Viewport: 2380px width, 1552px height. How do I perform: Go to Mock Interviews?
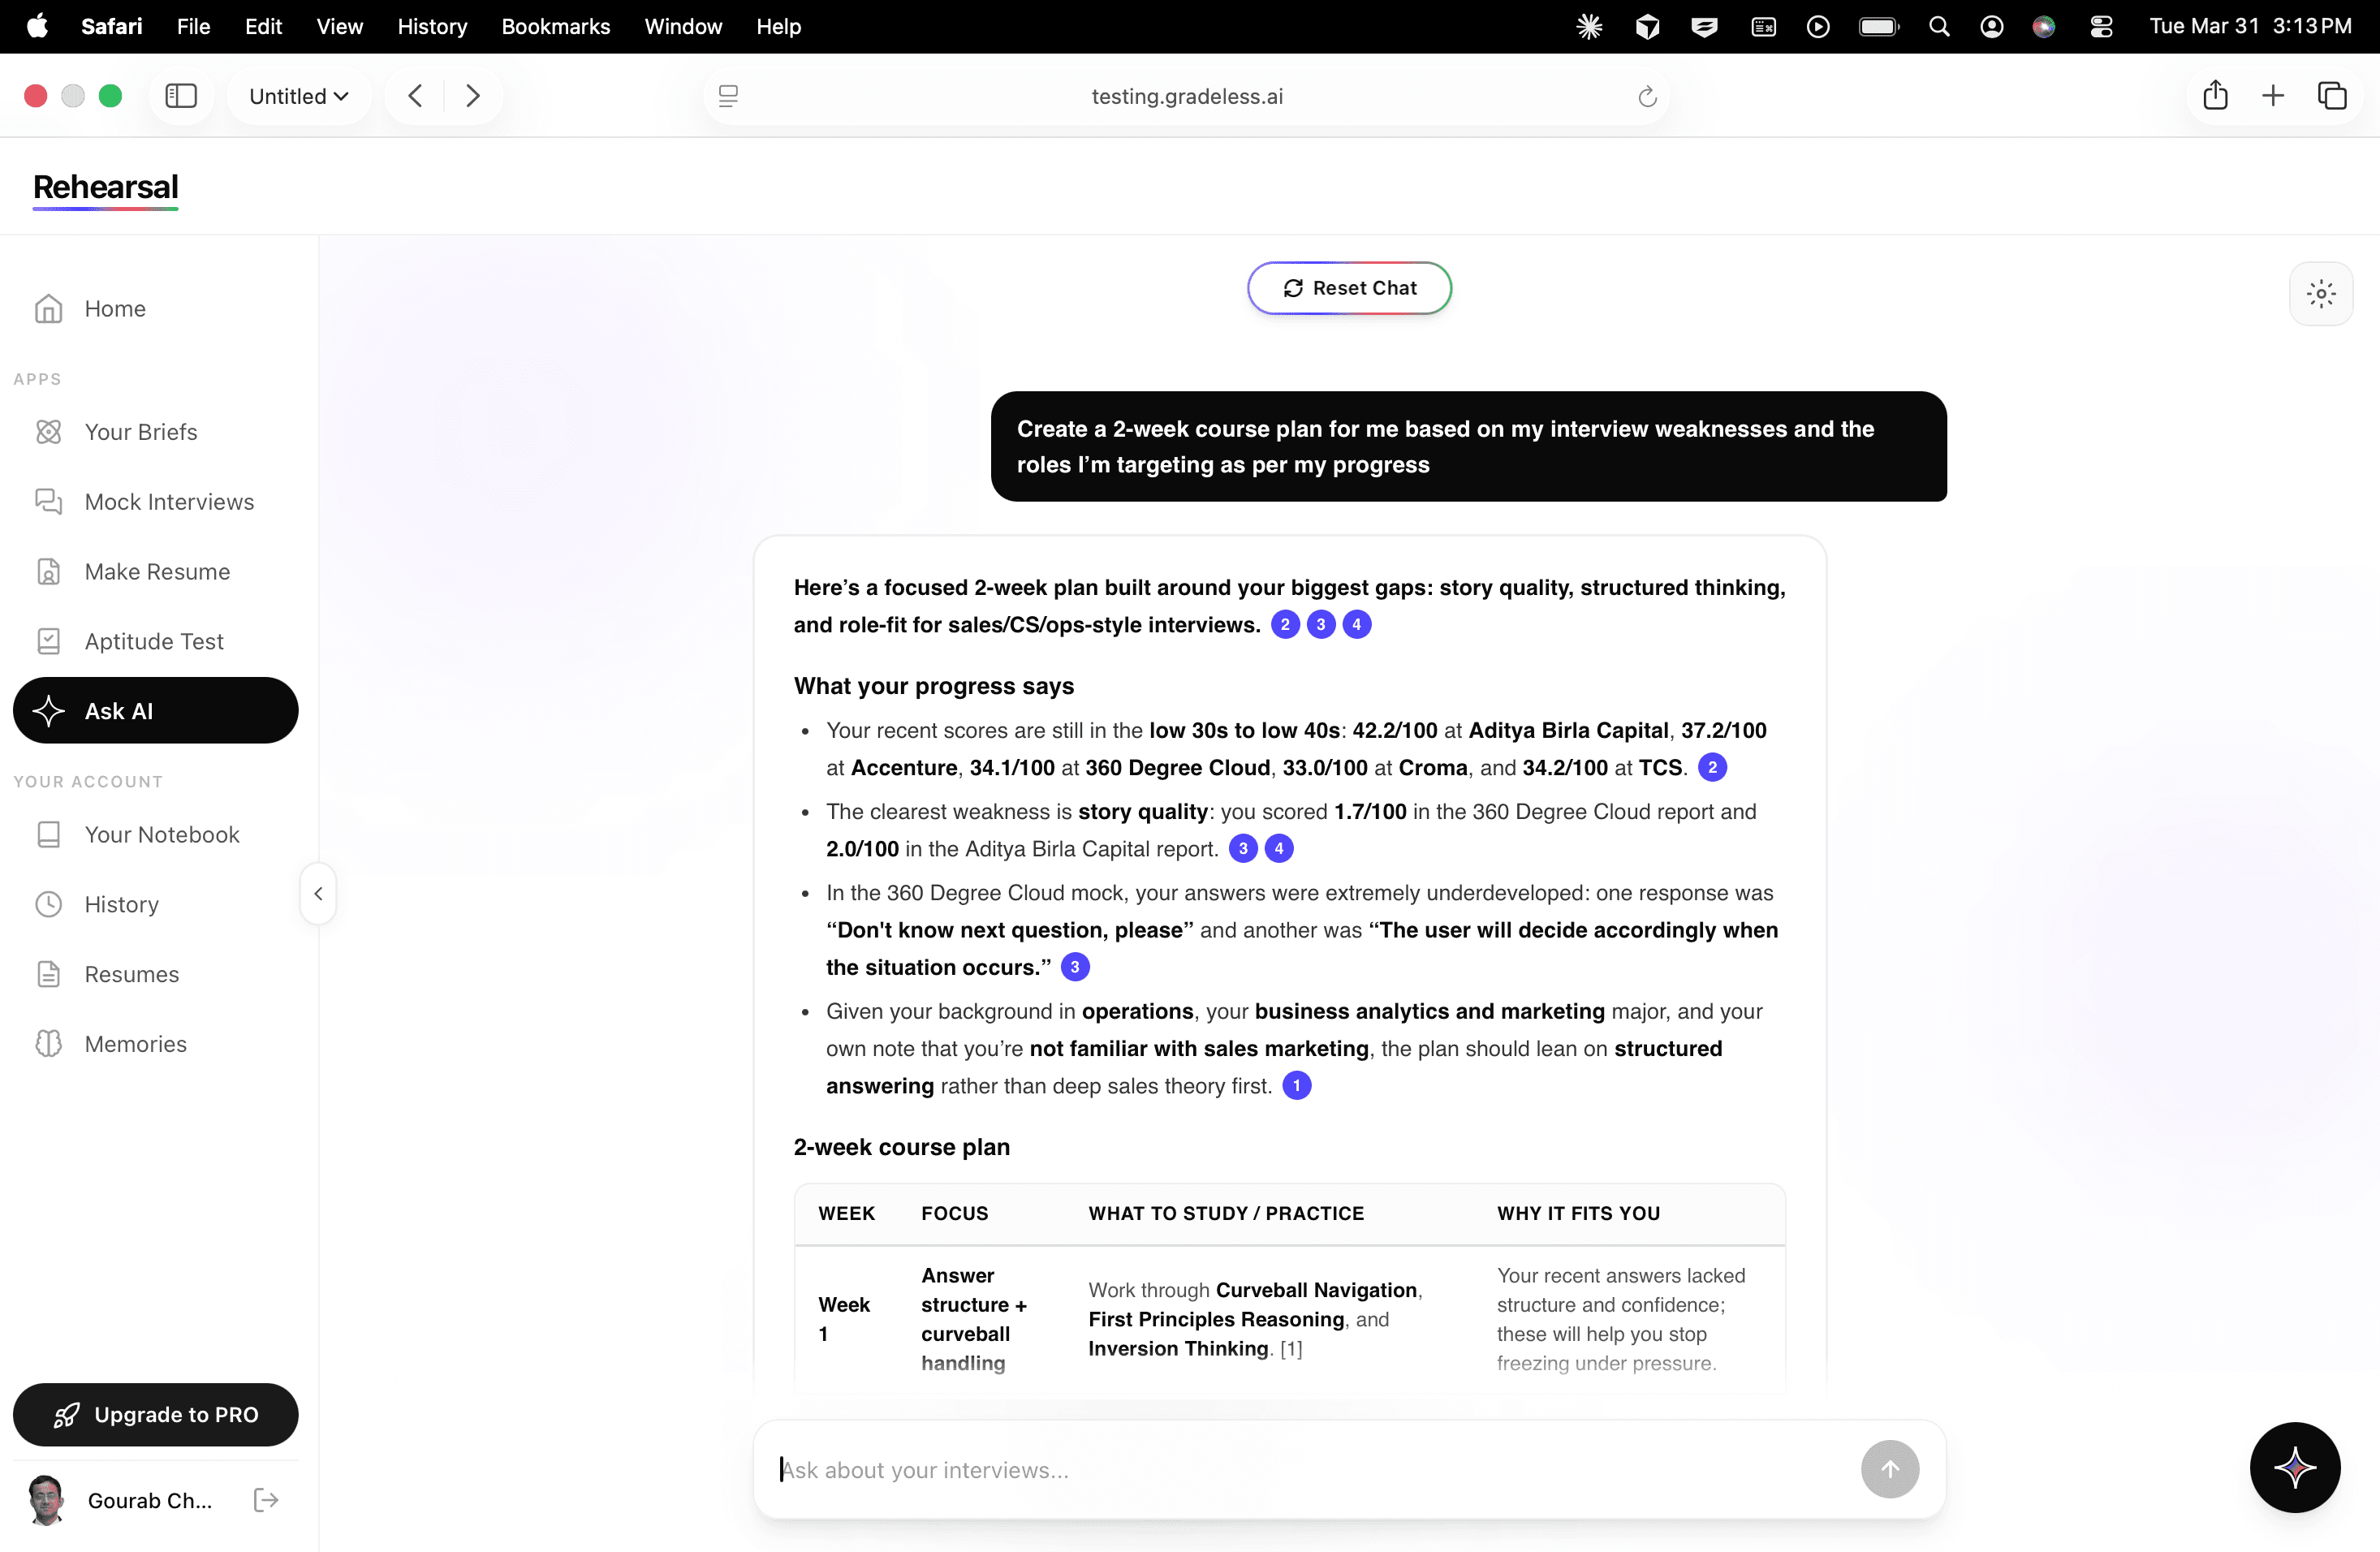pos(155,502)
